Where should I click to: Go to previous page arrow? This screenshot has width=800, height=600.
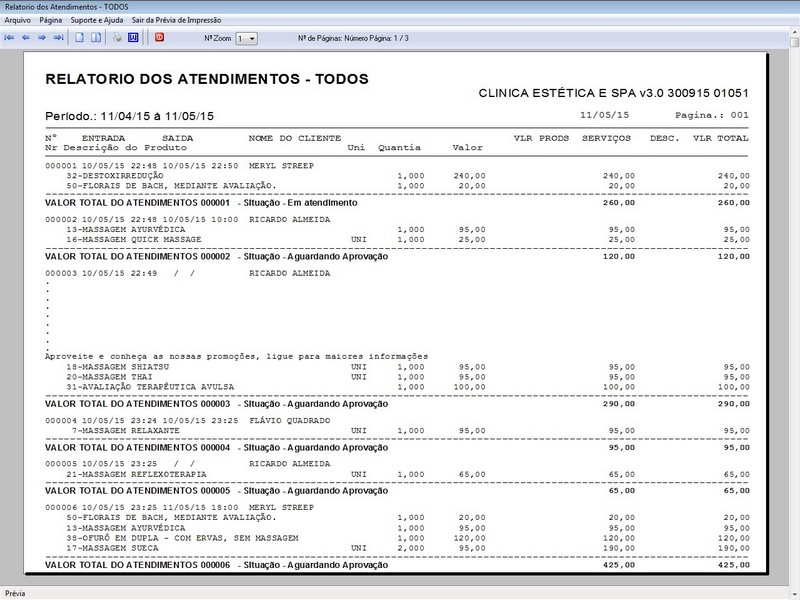pyautogui.click(x=26, y=38)
